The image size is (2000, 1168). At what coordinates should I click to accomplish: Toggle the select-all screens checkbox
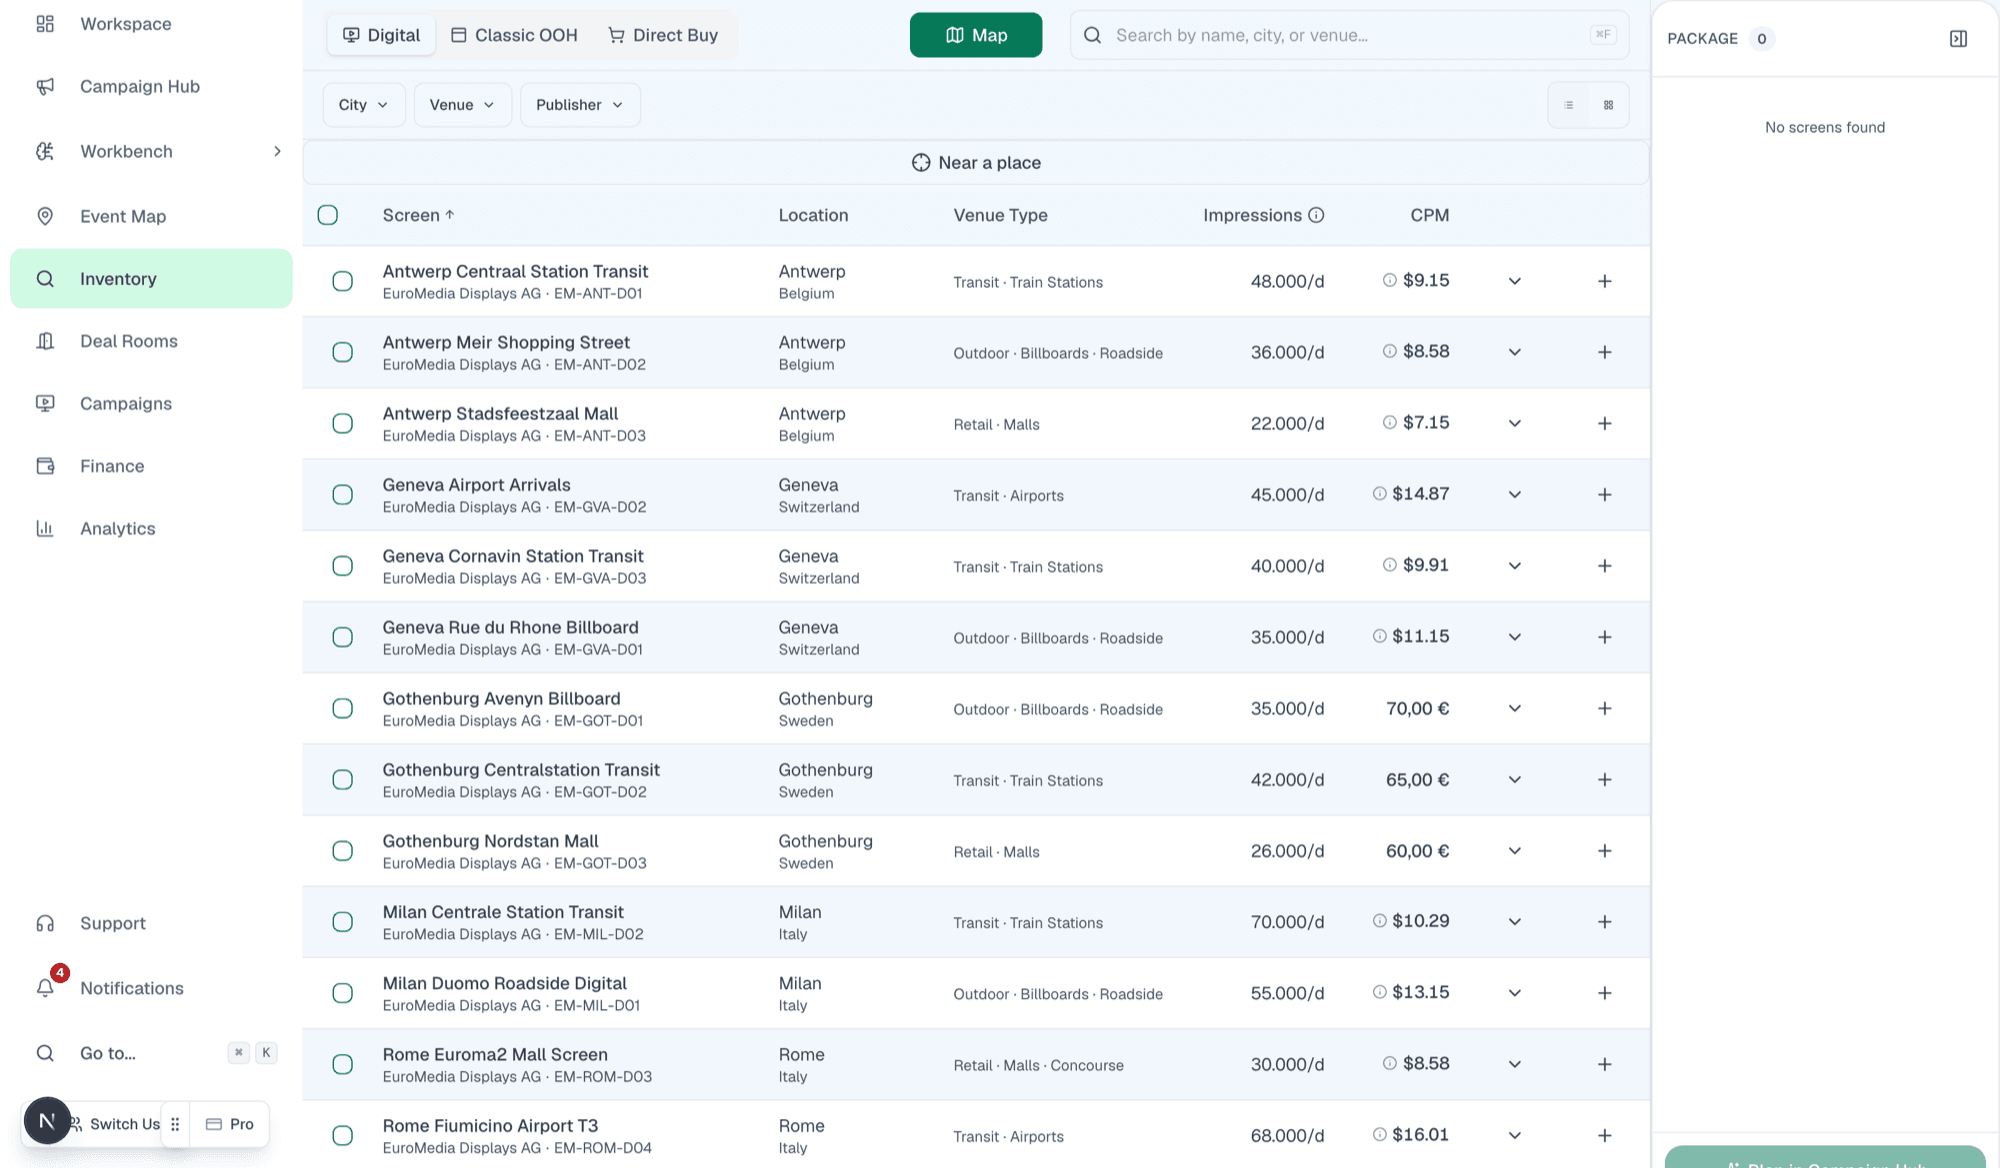328,215
